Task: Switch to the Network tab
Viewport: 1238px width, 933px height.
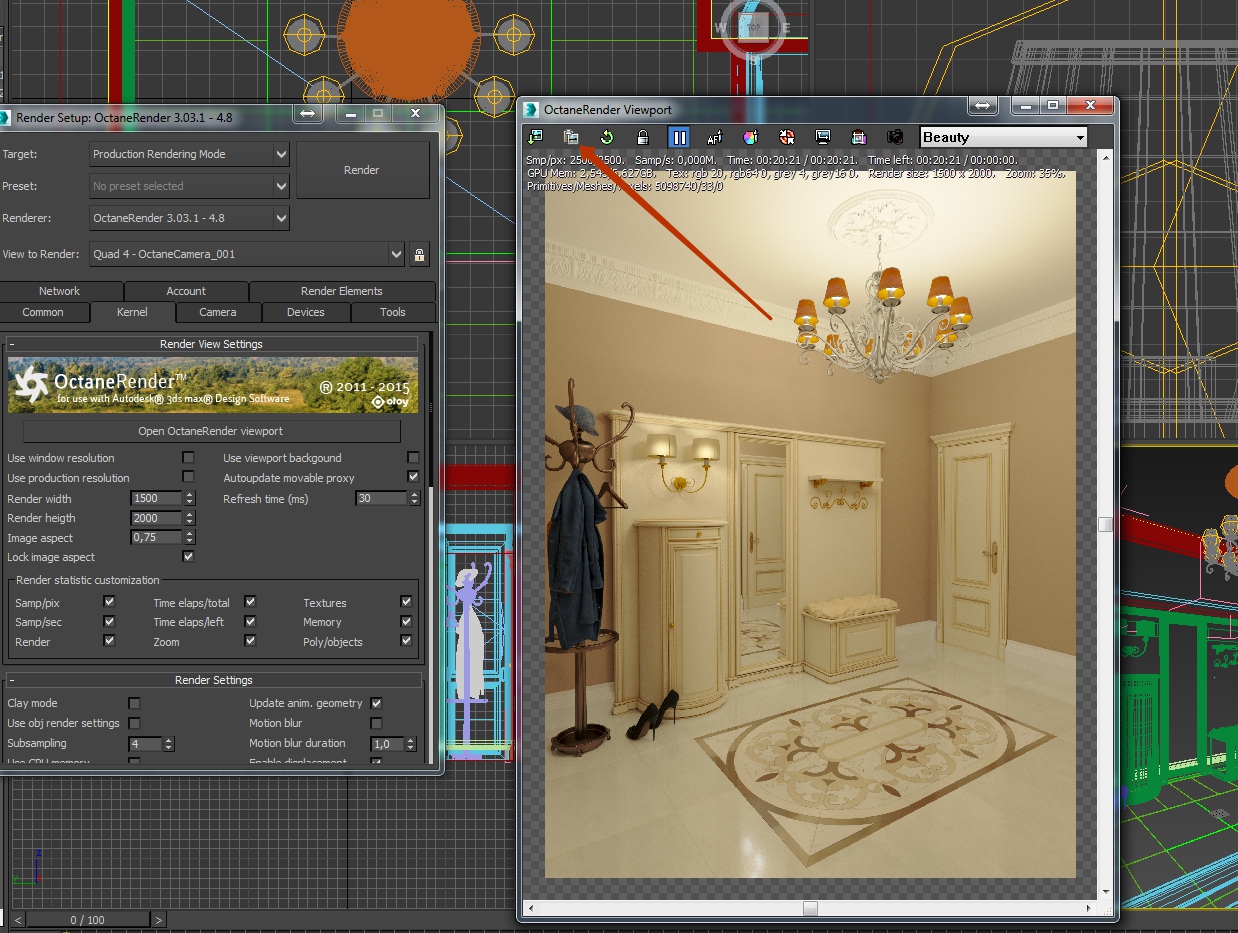Action: coord(60,291)
